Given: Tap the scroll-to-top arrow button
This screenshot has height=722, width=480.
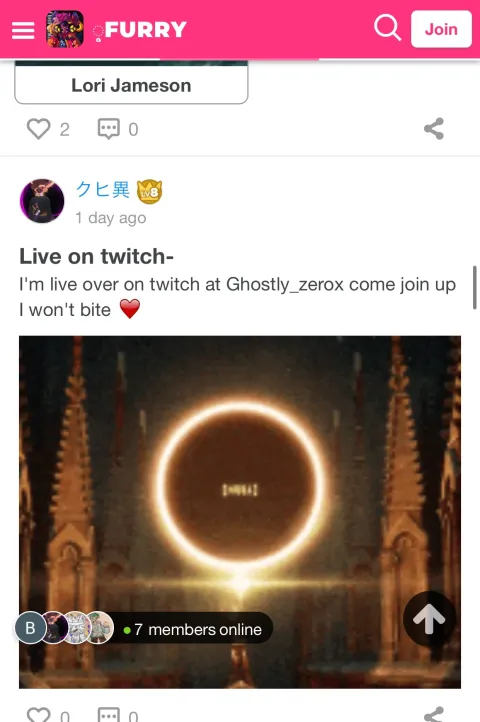Looking at the screenshot, I should [x=429, y=618].
